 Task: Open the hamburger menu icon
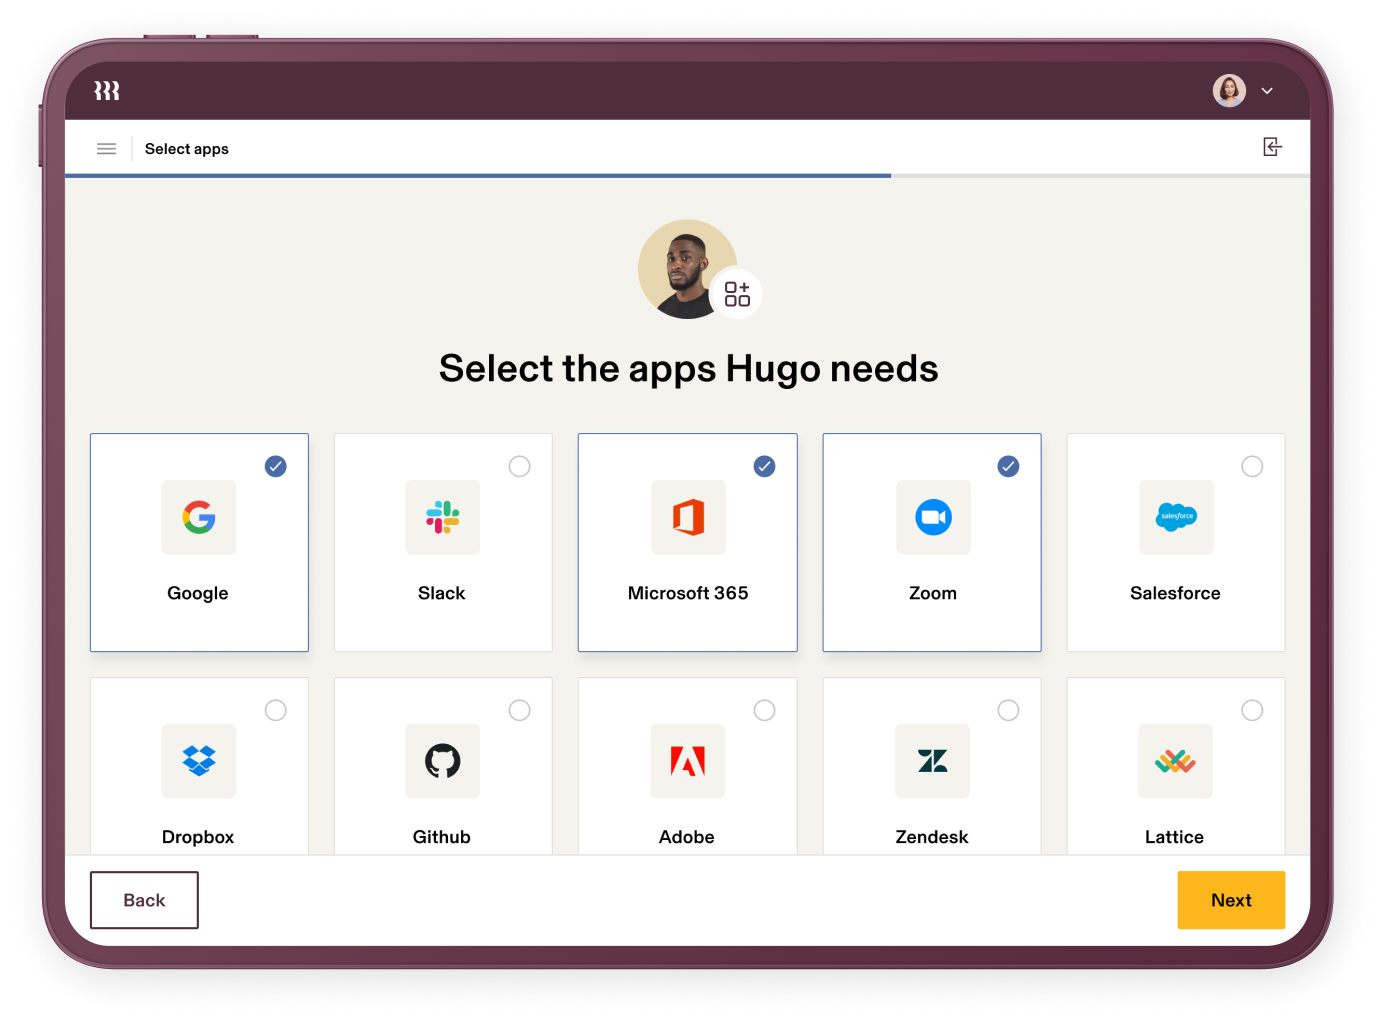tap(106, 149)
